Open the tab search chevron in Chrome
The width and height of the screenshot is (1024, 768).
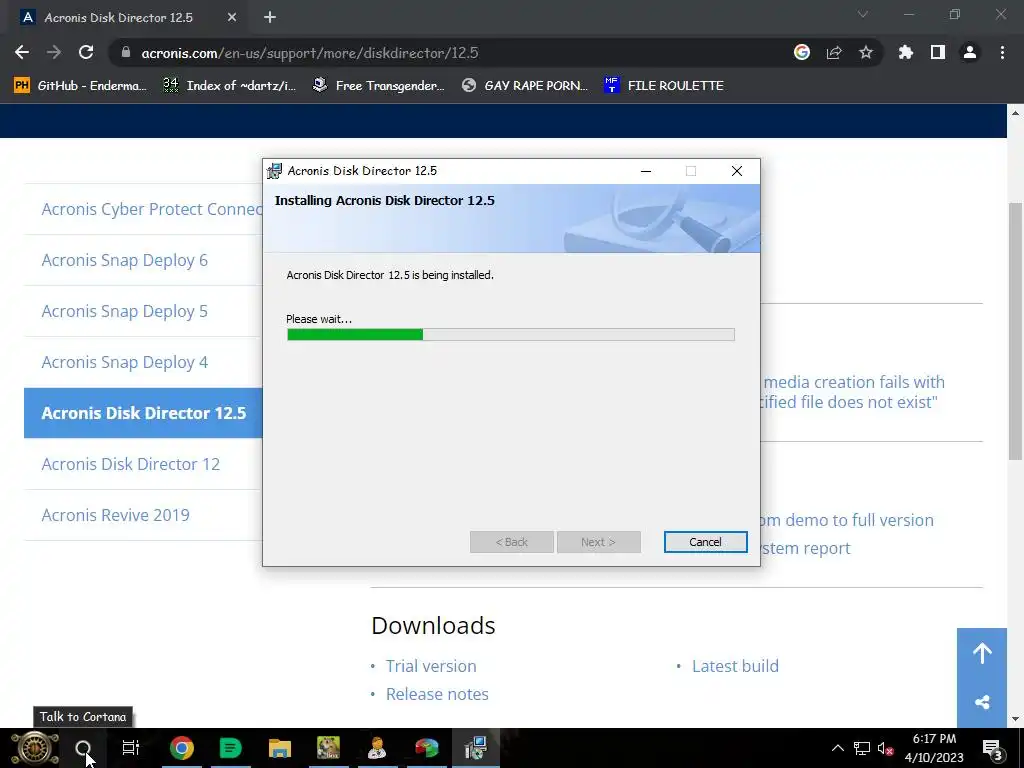[x=863, y=14]
